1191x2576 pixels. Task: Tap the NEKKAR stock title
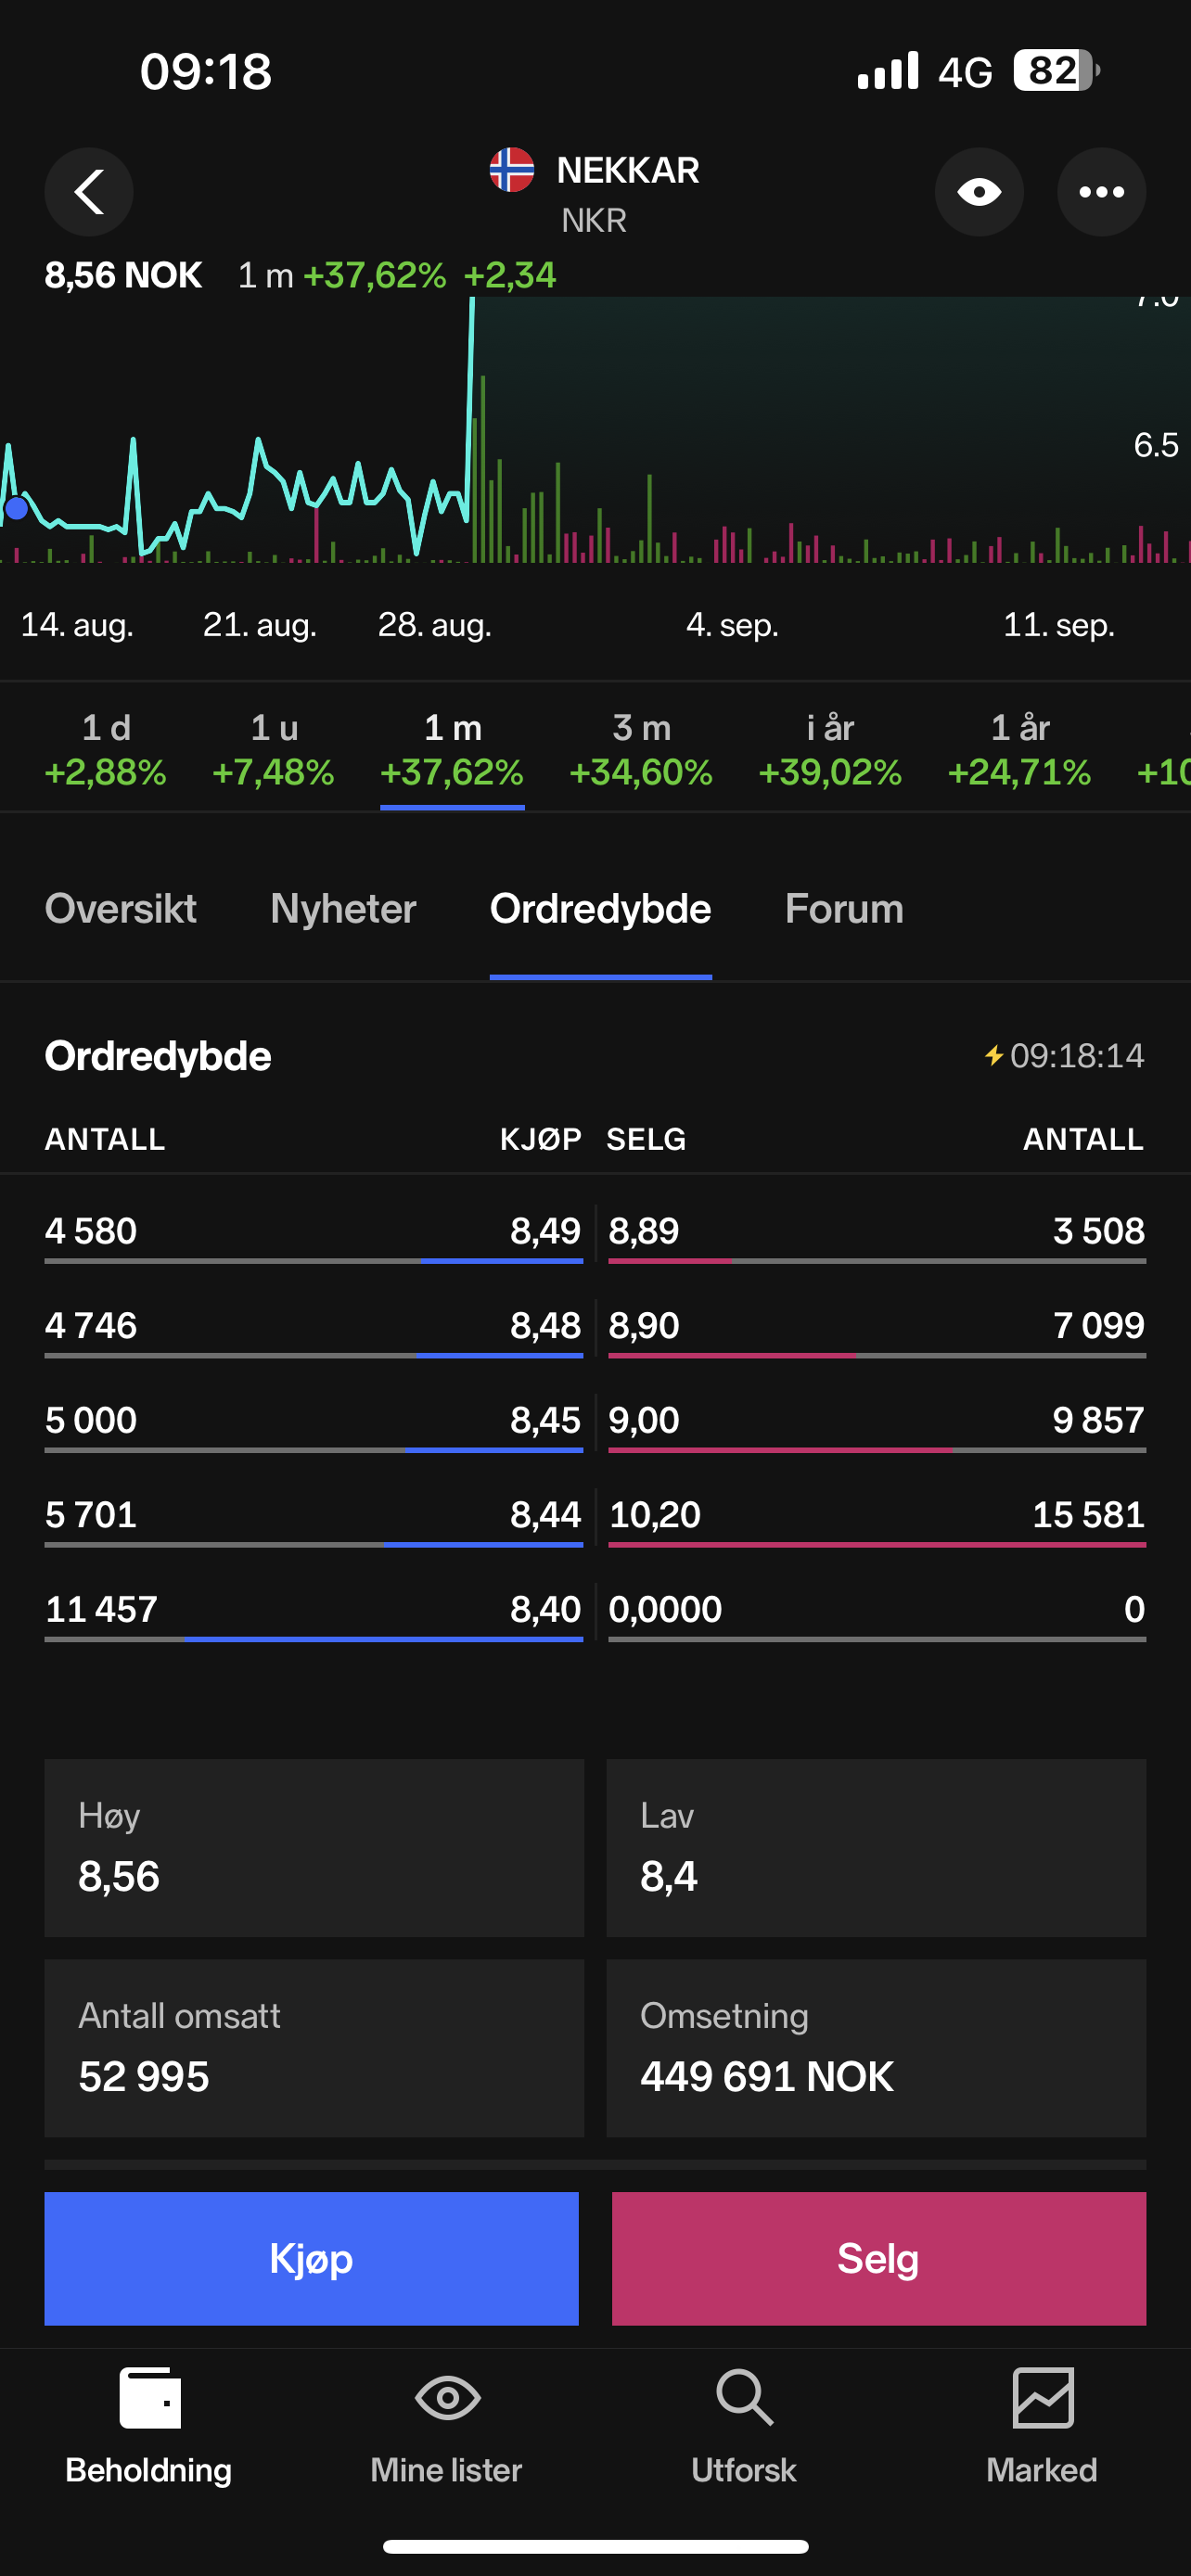(628, 170)
